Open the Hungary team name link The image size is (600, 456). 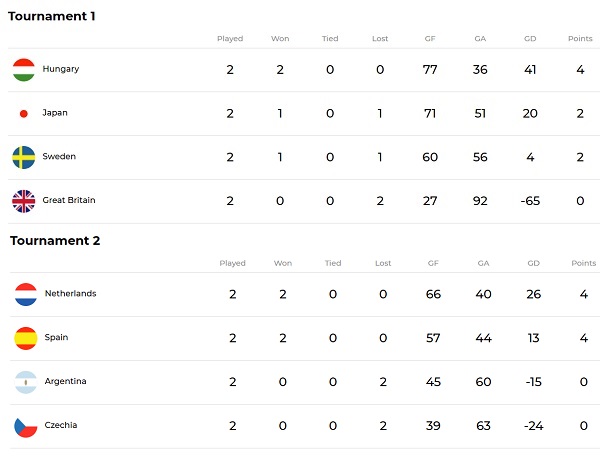point(61,70)
